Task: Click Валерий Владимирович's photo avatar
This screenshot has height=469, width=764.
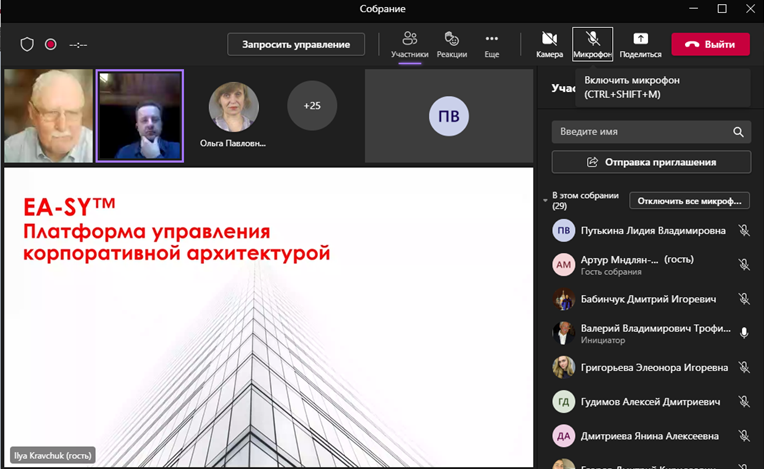Action: 564,333
